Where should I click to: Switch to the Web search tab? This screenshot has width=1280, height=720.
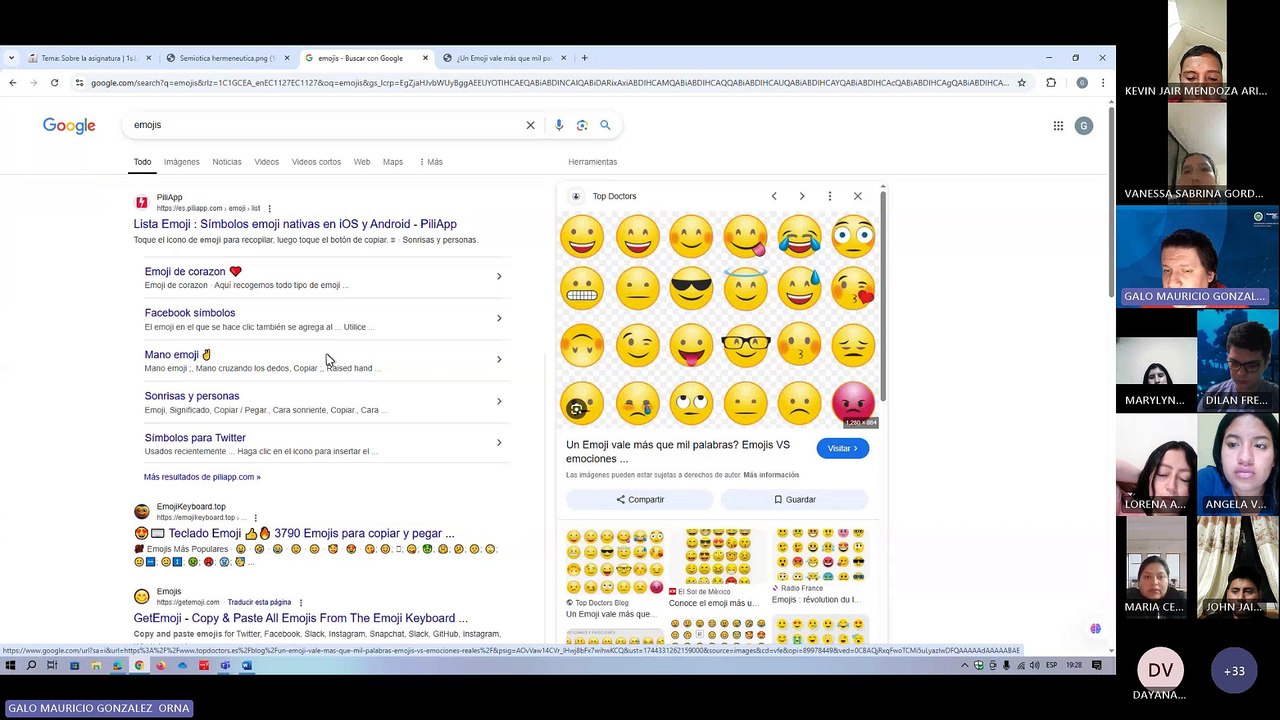pyautogui.click(x=362, y=162)
